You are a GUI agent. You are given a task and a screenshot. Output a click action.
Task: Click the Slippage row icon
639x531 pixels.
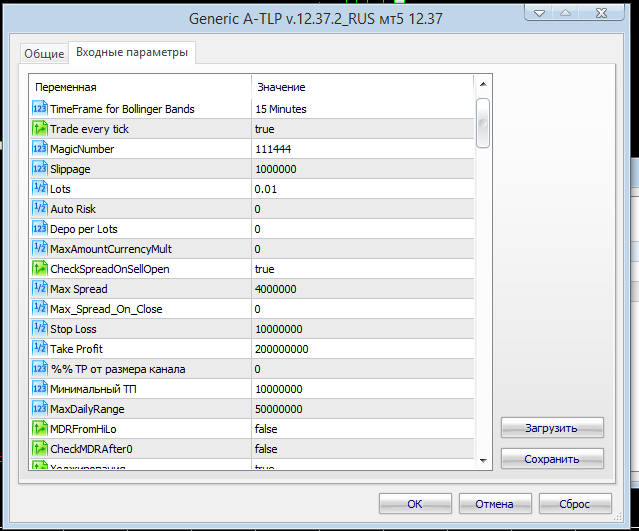pos(40,168)
